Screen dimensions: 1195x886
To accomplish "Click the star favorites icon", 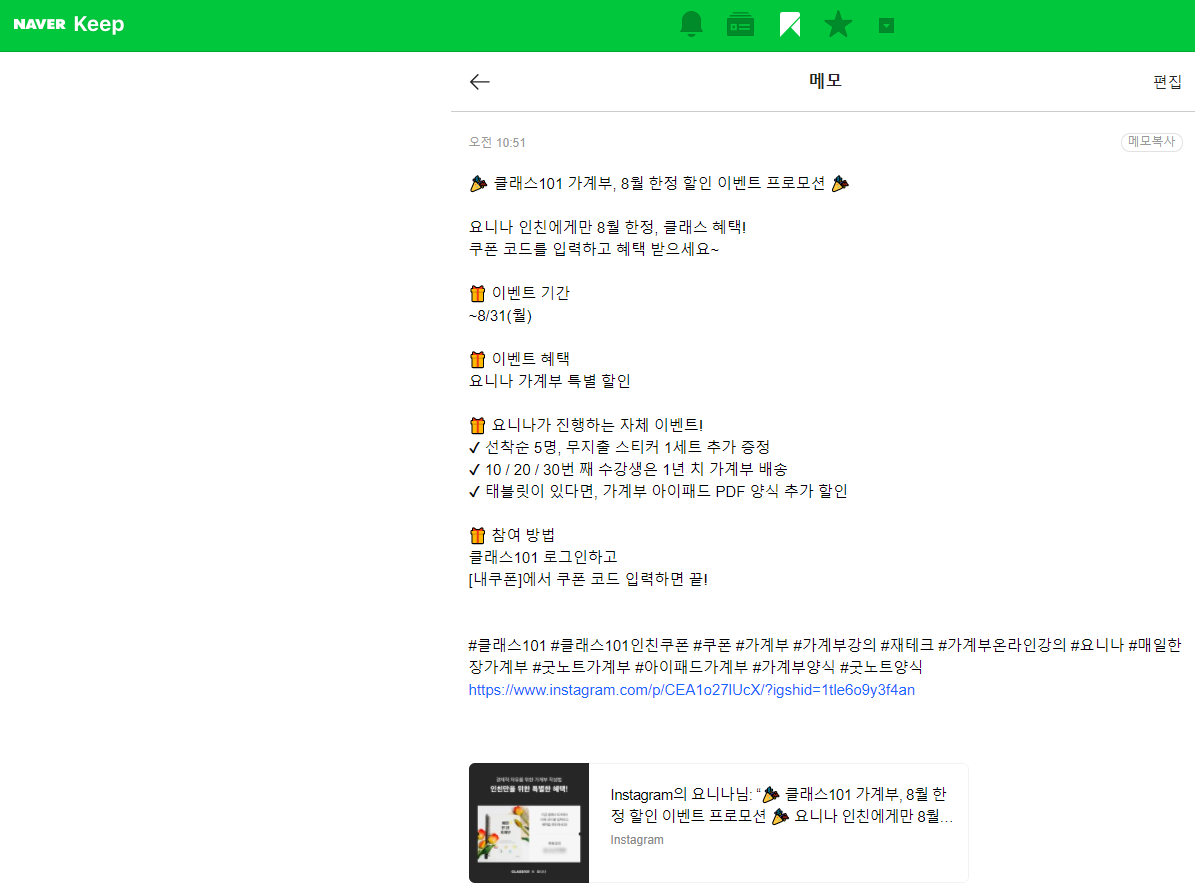I will click(x=838, y=24).
